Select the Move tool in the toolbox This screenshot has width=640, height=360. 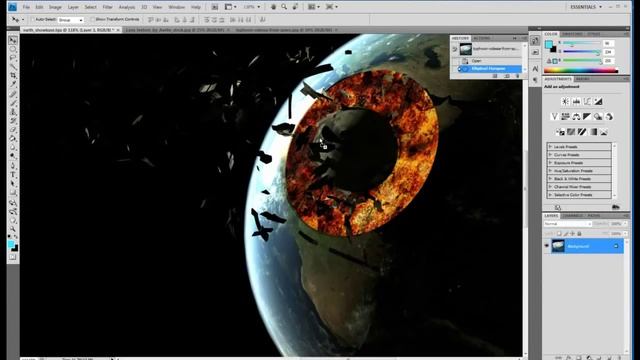point(13,40)
